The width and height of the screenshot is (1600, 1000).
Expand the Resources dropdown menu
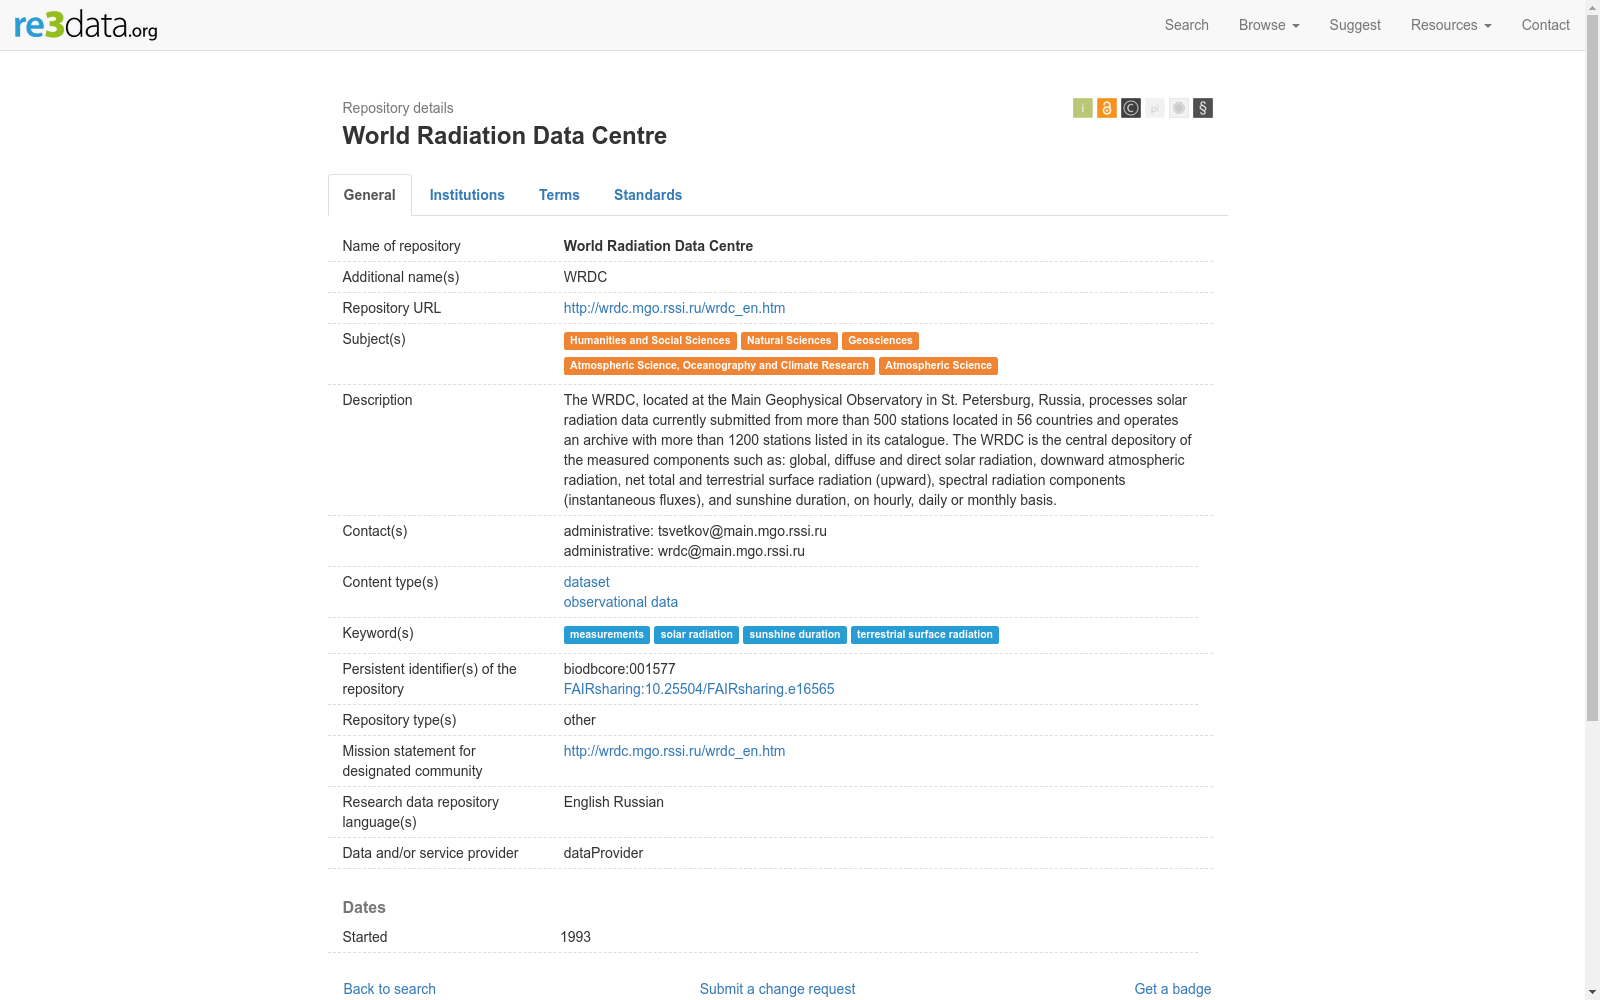pyautogui.click(x=1451, y=25)
